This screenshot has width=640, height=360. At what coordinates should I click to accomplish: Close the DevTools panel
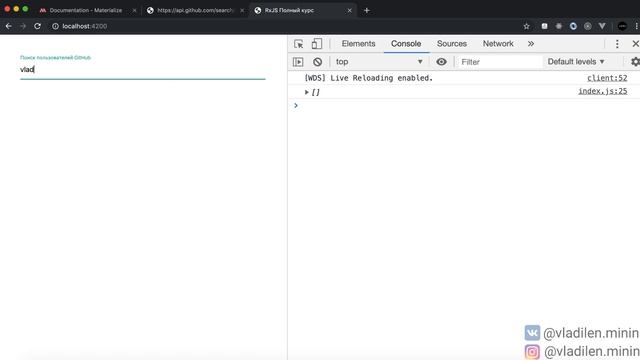point(635,44)
